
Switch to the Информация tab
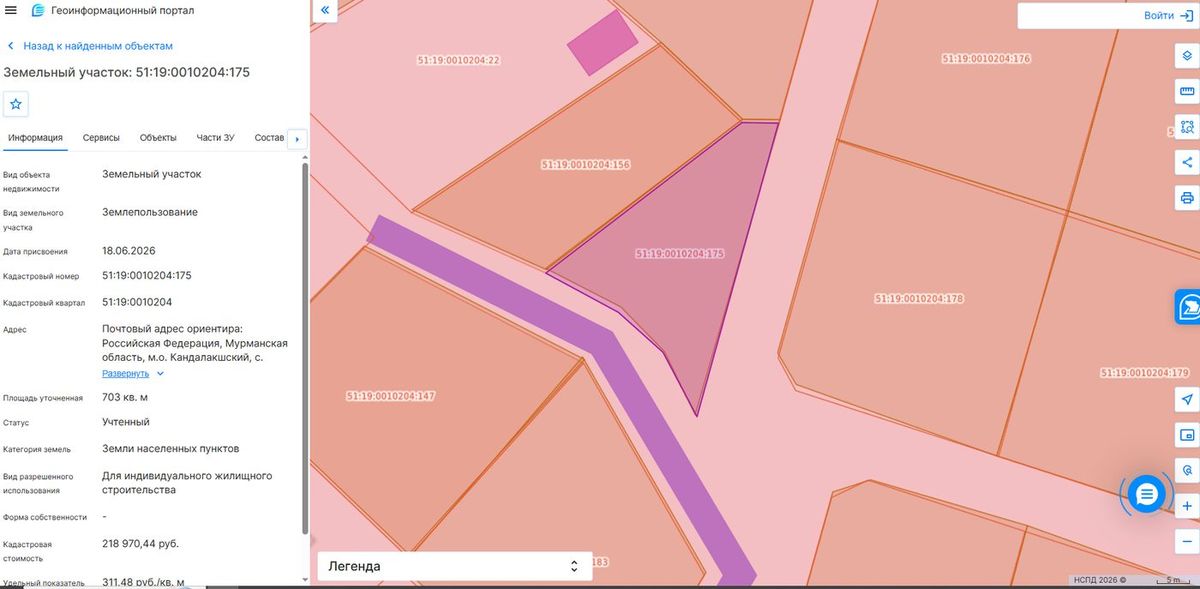pyautogui.click(x=35, y=138)
